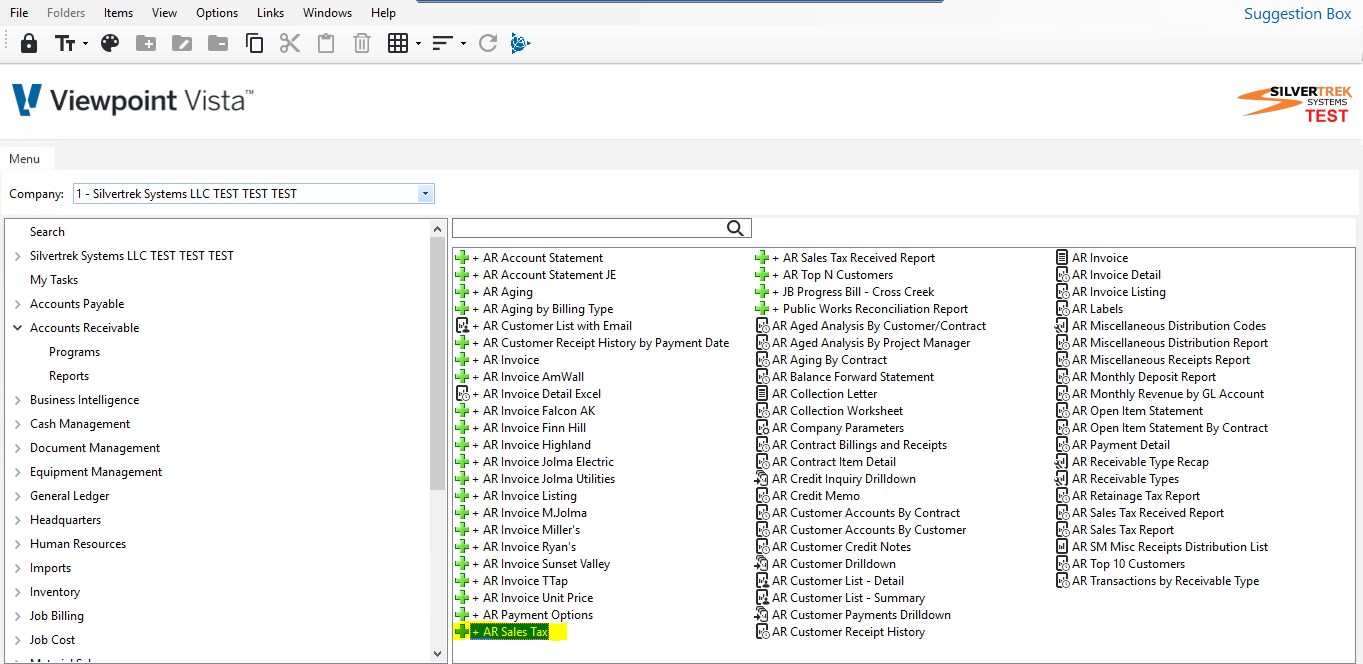Click icon beside AR Credit Inquiry Drilldown
1363x664 pixels.
763,479
